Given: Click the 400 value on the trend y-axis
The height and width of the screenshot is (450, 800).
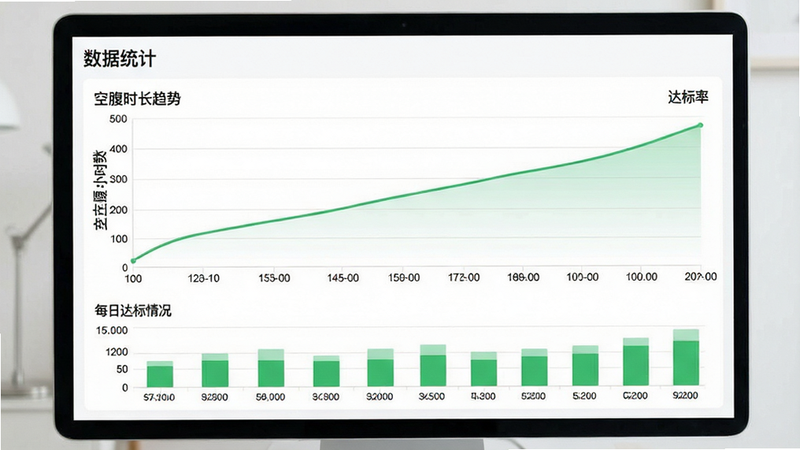Looking at the screenshot, I should (x=118, y=149).
